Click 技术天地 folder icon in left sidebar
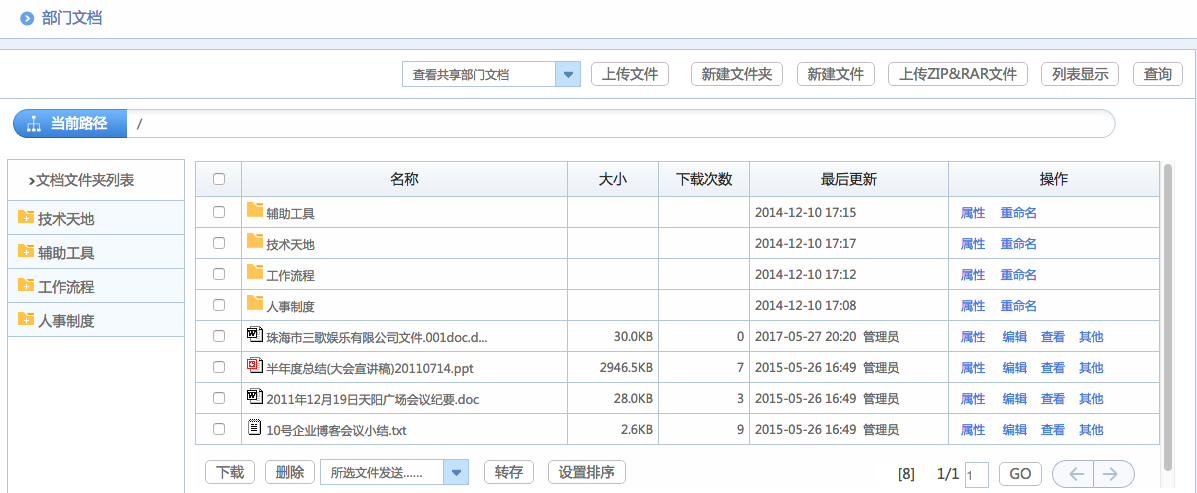This screenshot has height=493, width=1197. (26, 218)
